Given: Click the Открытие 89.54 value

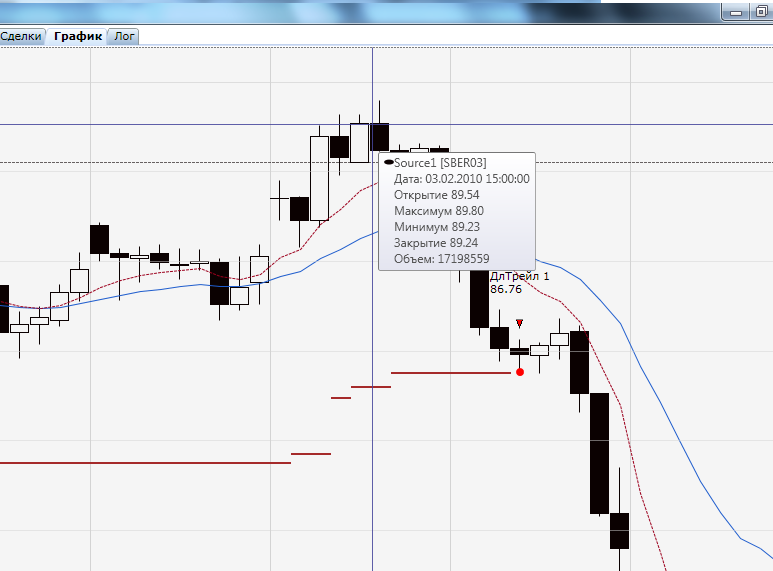Looking at the screenshot, I should pos(436,195).
